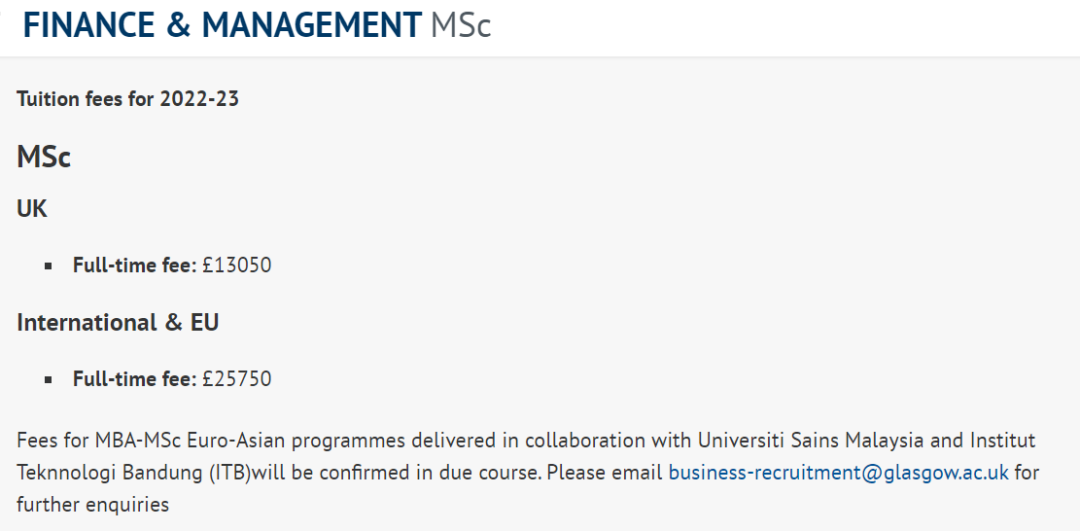Image resolution: width=1080 pixels, height=531 pixels.
Task: Click the Full-time fee label under UK
Action: coord(135,265)
